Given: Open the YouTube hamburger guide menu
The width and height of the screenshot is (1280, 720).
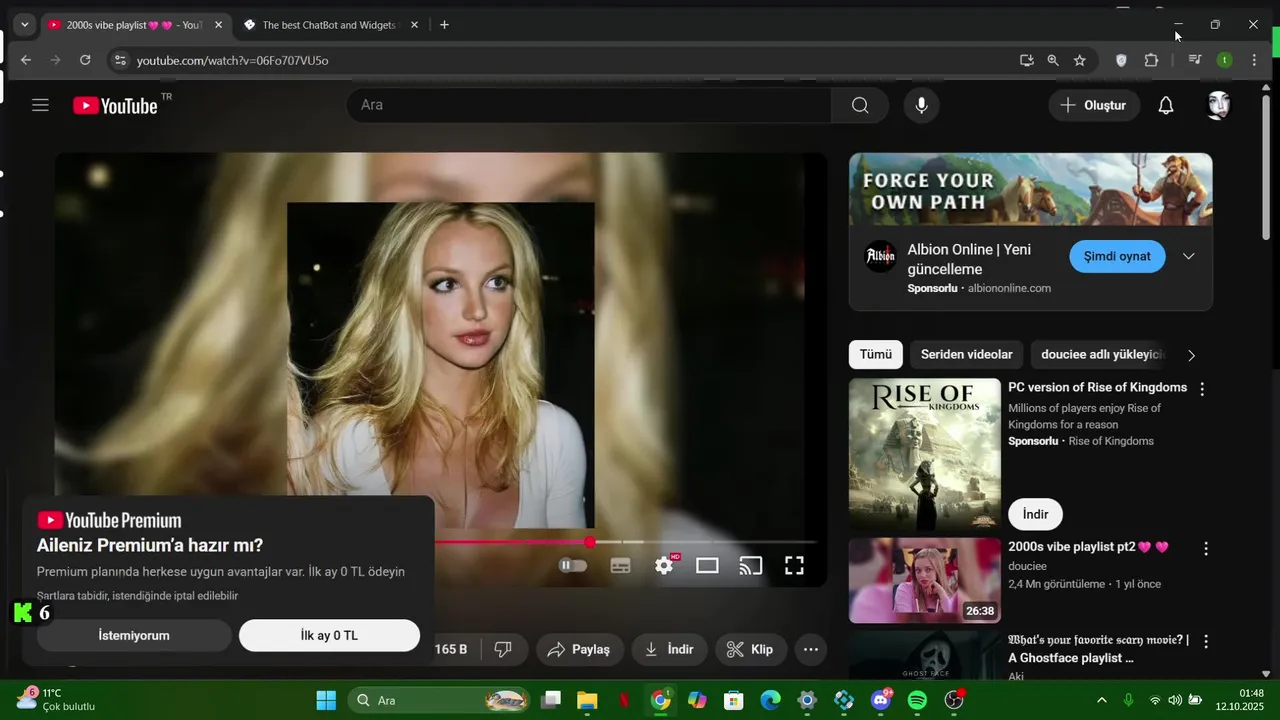Looking at the screenshot, I should click(40, 105).
